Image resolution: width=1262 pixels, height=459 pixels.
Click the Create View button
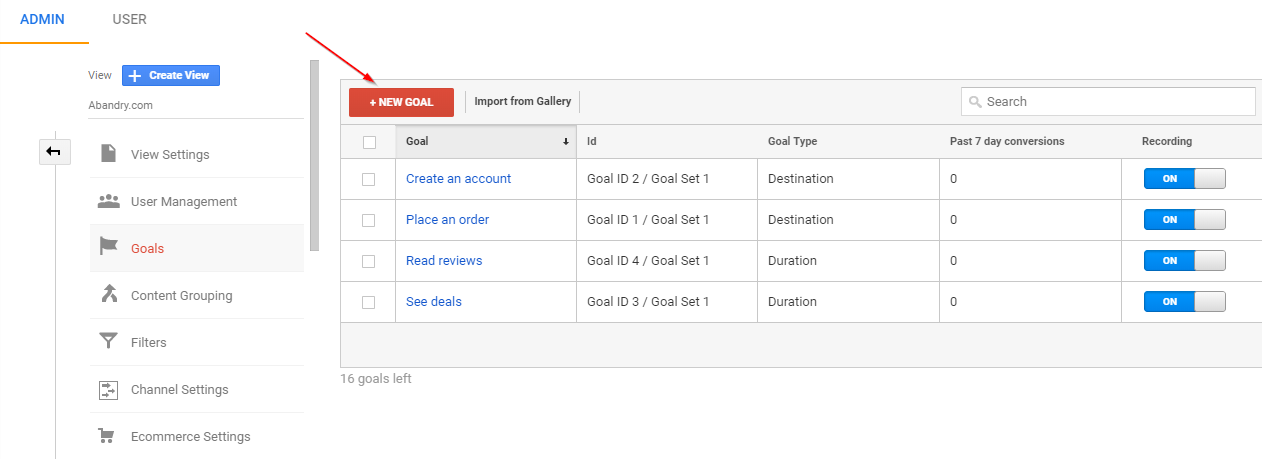pyautogui.click(x=171, y=75)
